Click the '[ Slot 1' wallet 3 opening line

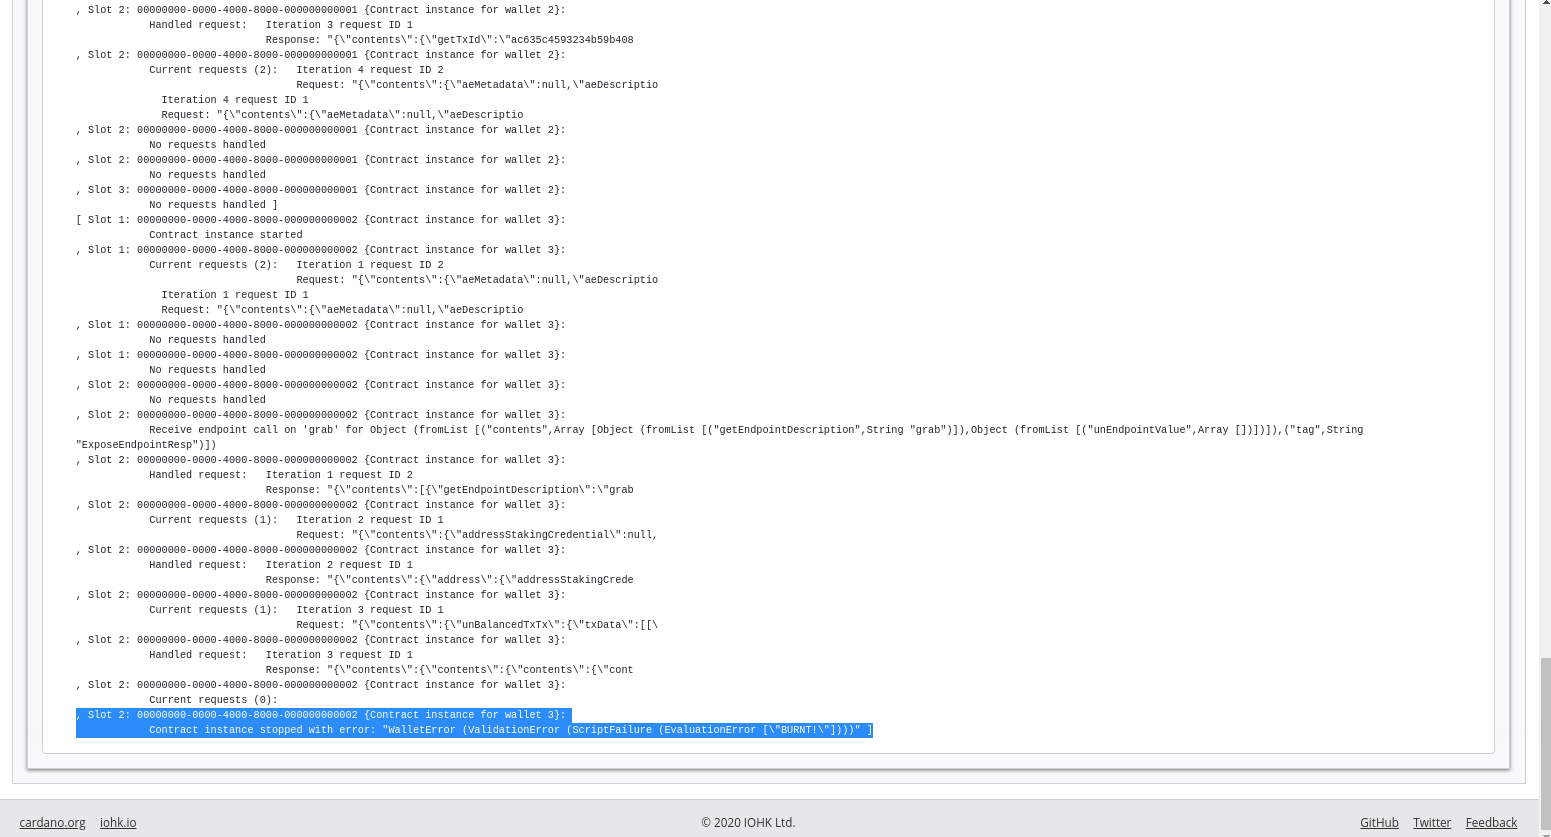(320, 220)
